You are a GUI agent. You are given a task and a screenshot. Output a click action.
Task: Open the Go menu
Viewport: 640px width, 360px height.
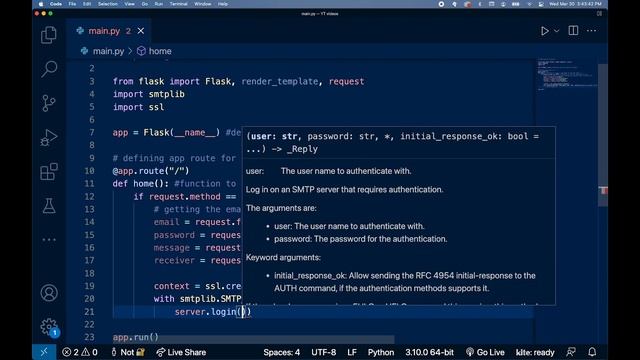pyautogui.click(x=145, y=4)
